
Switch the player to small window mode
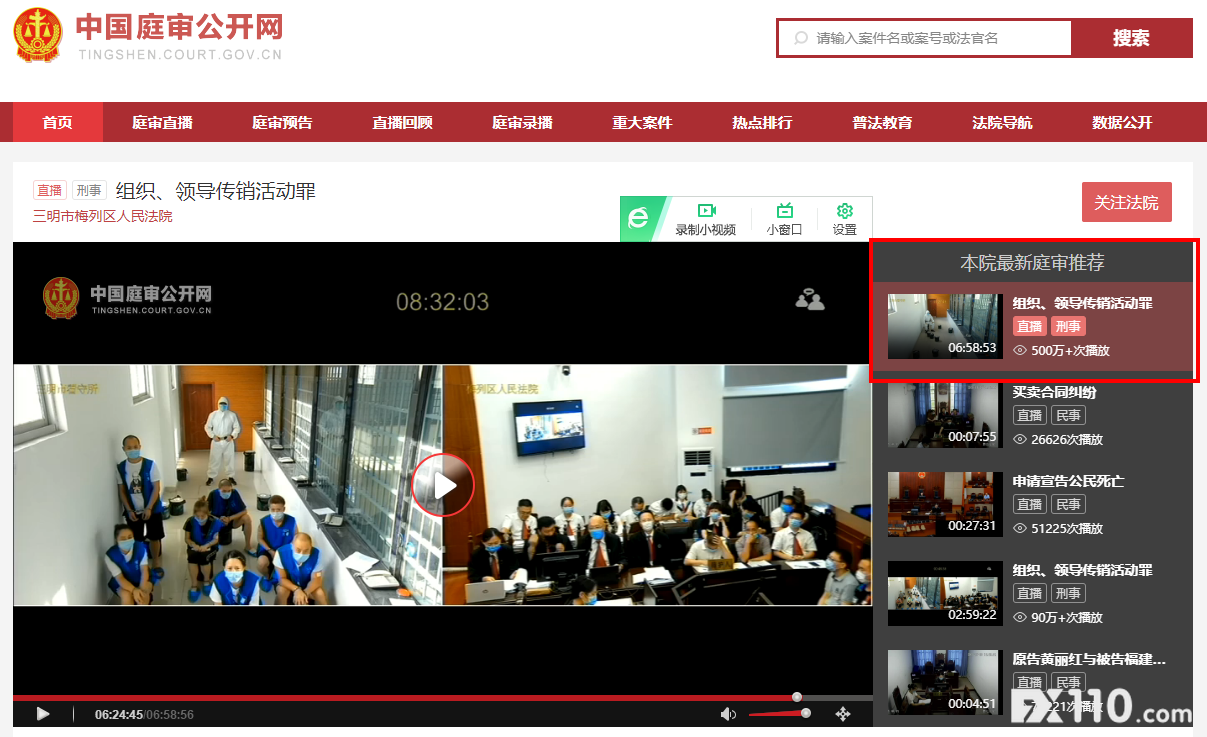784,219
